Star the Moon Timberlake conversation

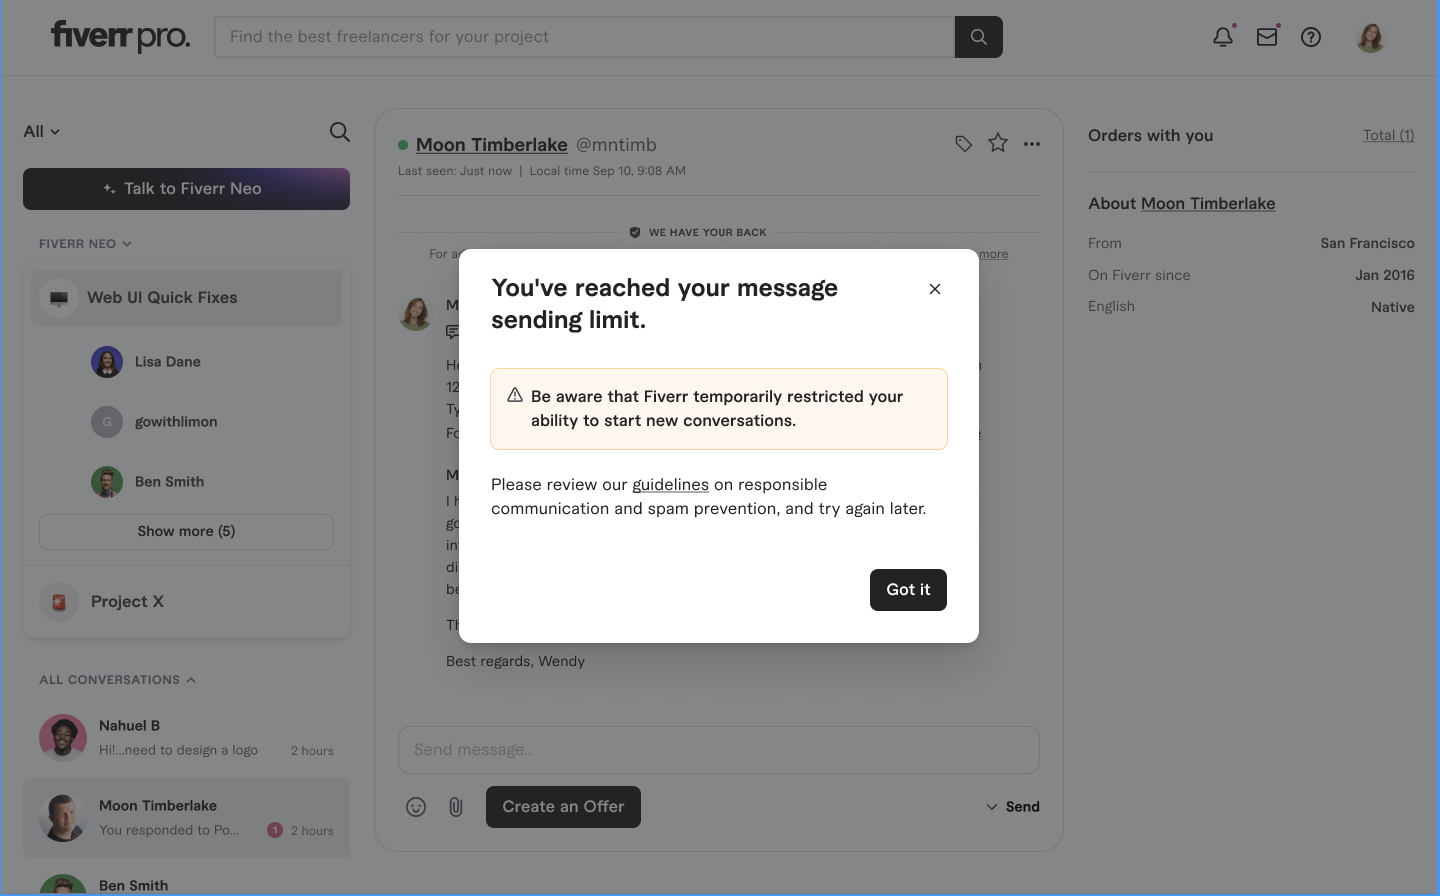coord(998,143)
